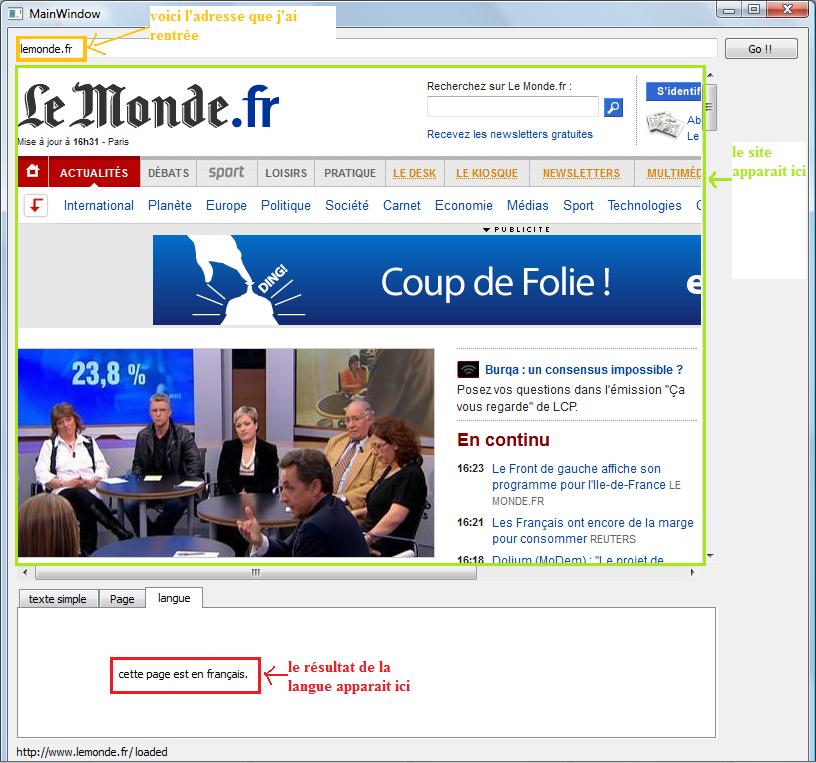Open the Technologies section link

644,206
